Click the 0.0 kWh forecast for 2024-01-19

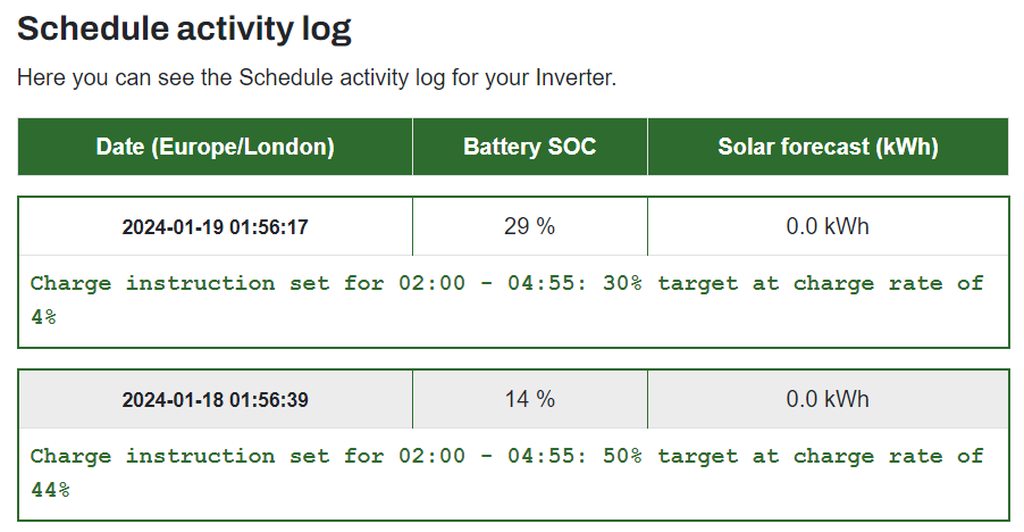828,226
